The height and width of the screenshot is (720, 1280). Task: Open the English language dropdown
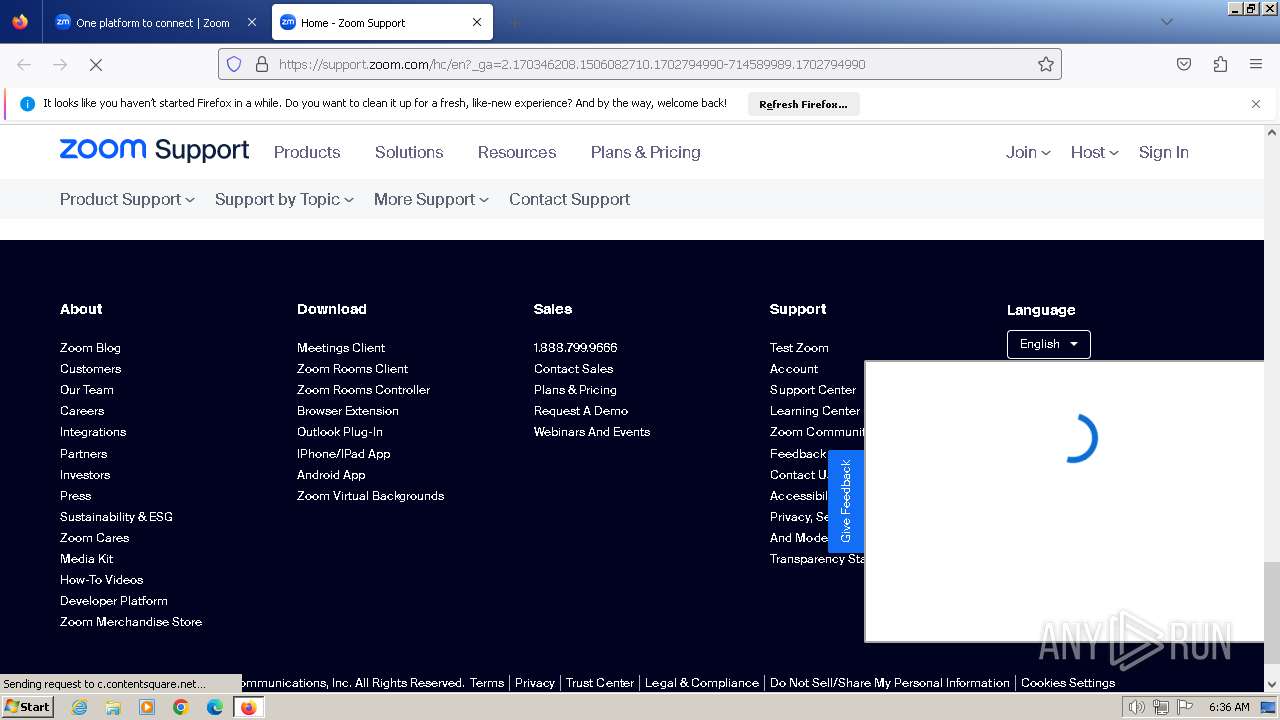[x=1048, y=344]
